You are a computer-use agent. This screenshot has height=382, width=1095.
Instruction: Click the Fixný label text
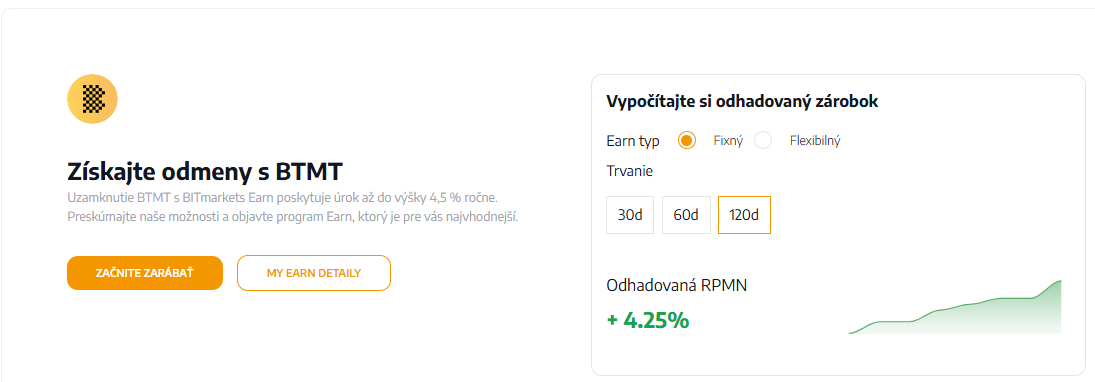[728, 140]
